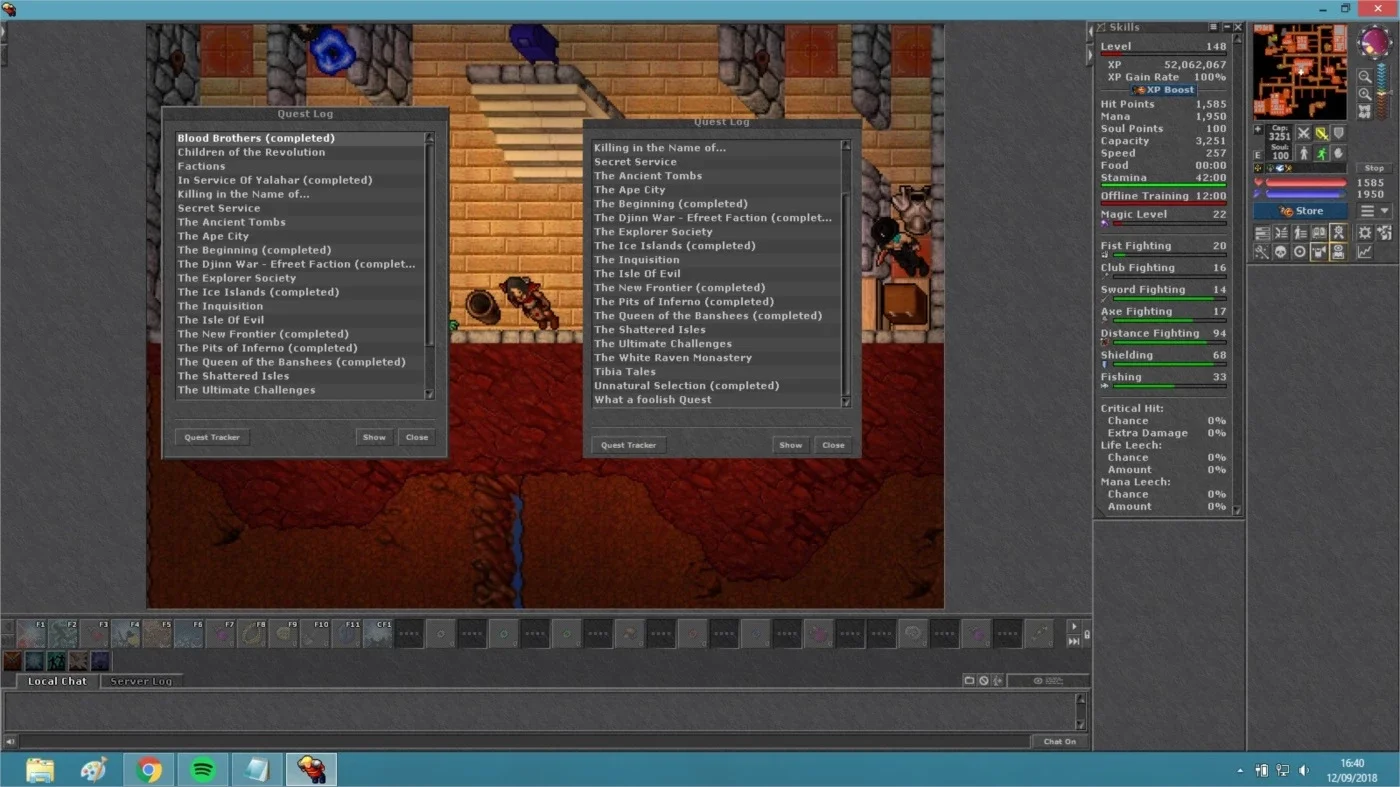Open the sidebar menu dropdown arrow
Screen dimensions: 1400x787
[x=1384, y=211]
